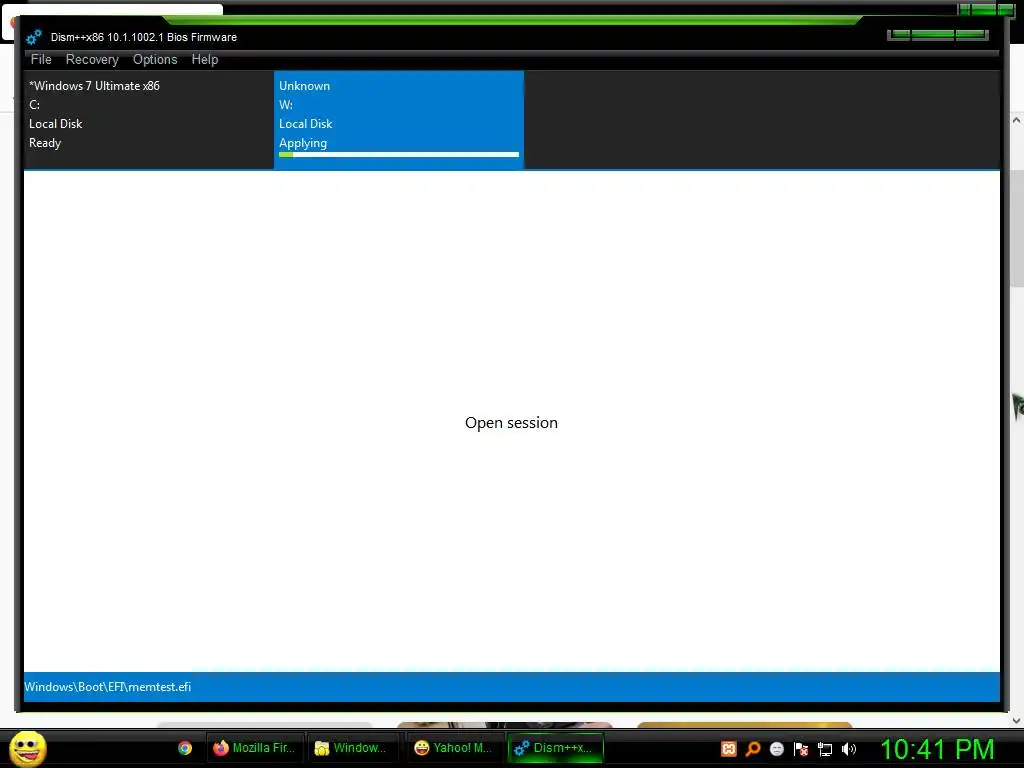Screen dimensions: 1024x768
Task: Click the Applying progress bar
Action: tap(399, 155)
